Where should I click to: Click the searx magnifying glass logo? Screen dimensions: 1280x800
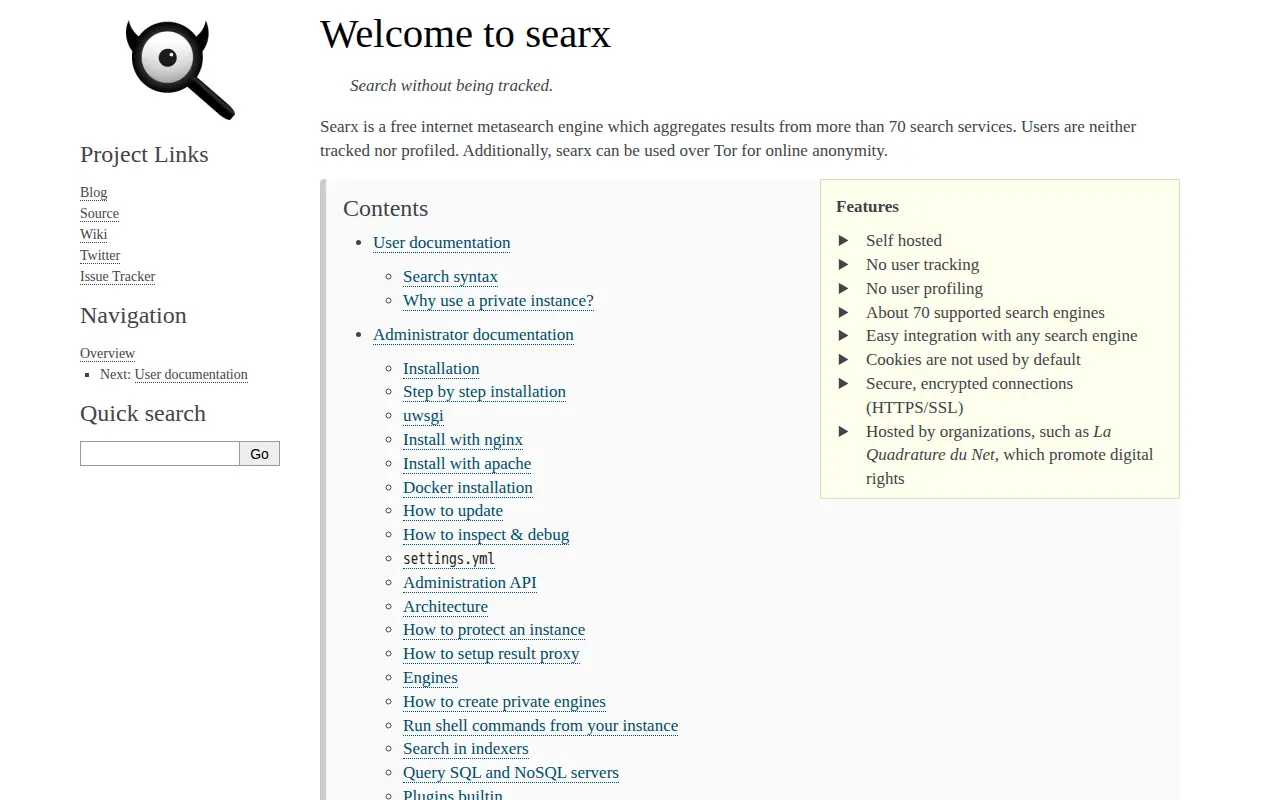click(180, 70)
